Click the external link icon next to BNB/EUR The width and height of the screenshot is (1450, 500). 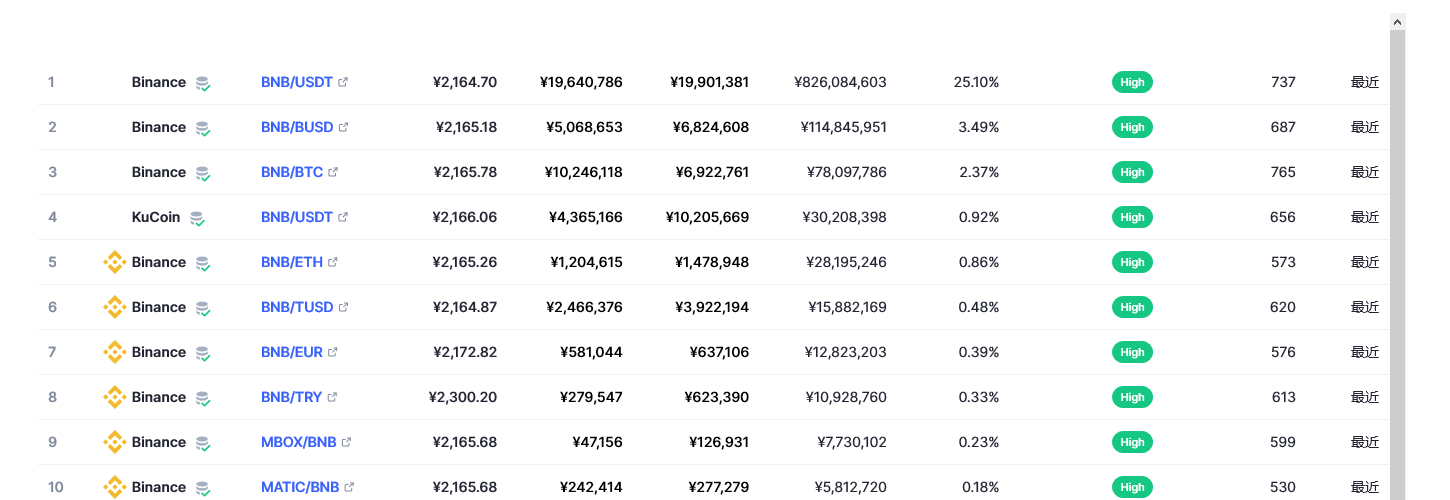pos(333,352)
